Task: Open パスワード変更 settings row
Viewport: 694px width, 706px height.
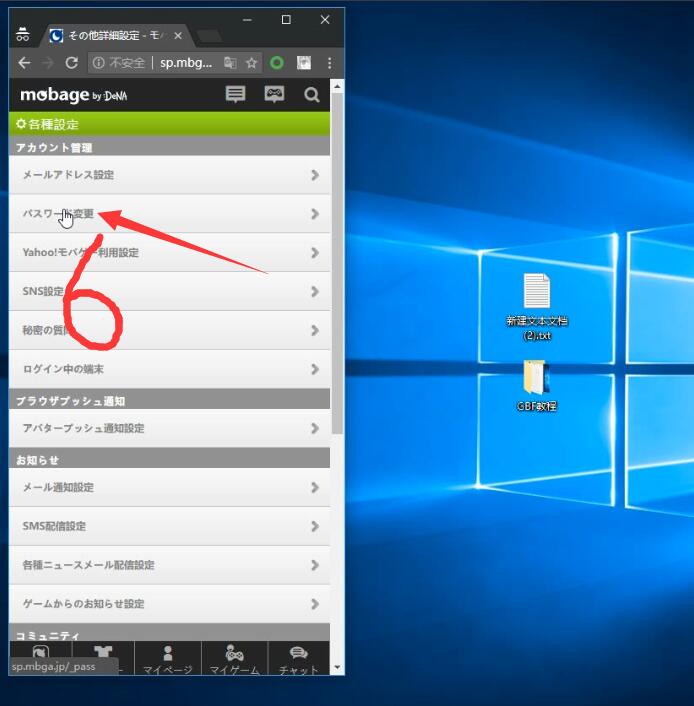Action: click(169, 214)
